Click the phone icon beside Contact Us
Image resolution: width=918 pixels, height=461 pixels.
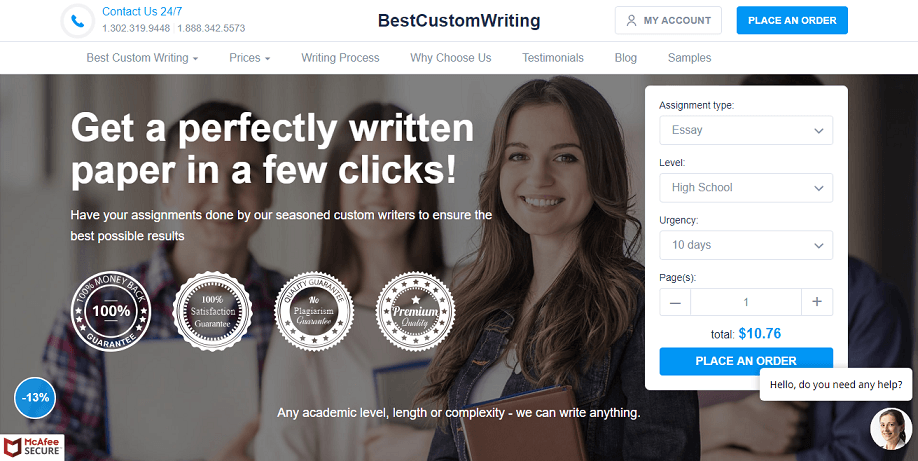click(x=77, y=21)
